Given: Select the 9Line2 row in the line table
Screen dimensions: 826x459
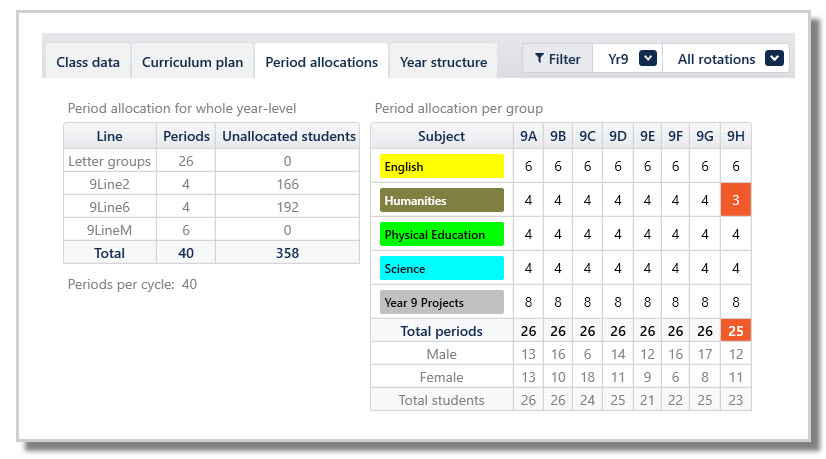Looking at the screenshot, I should [110, 184].
